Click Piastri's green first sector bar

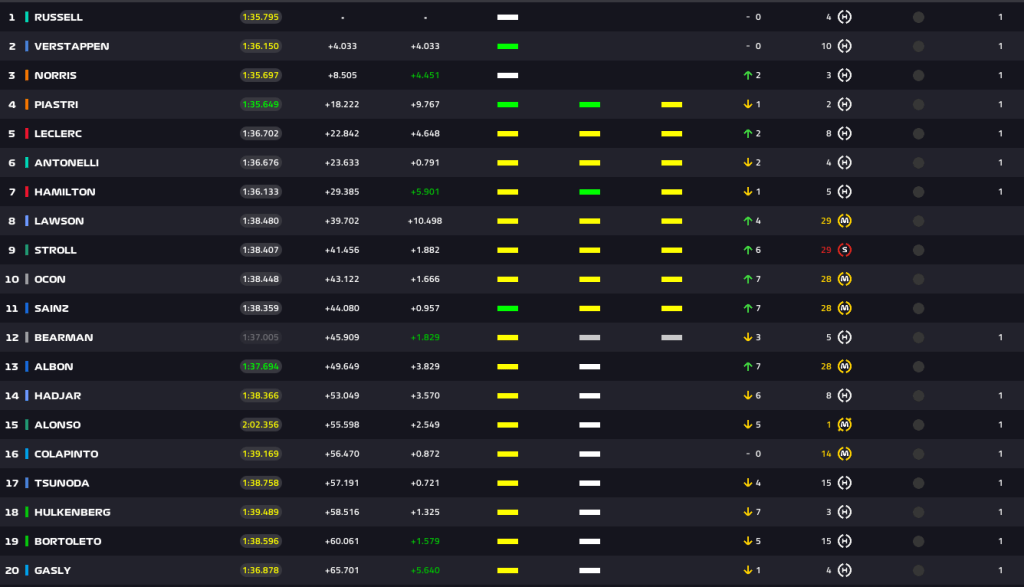(507, 104)
